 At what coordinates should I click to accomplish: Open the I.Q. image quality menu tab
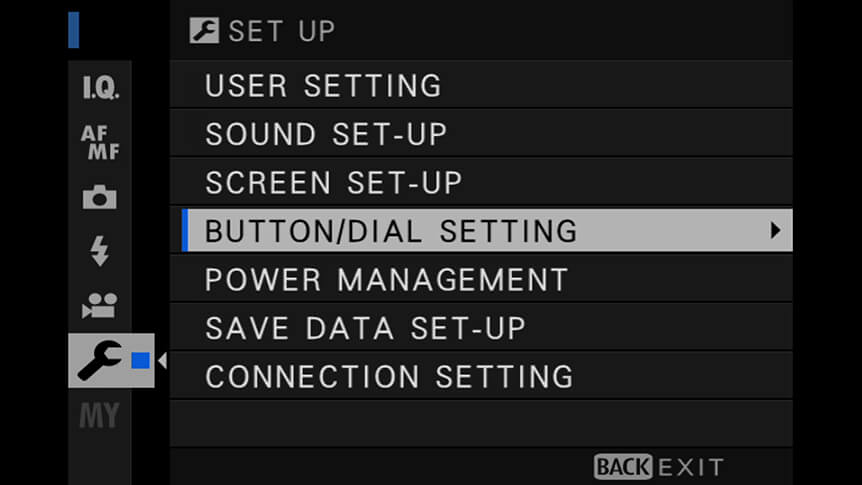coord(99,89)
